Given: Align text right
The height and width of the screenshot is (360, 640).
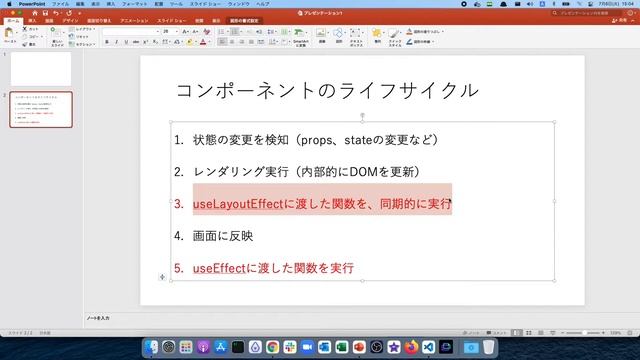Looking at the screenshot, I should coord(242,42).
